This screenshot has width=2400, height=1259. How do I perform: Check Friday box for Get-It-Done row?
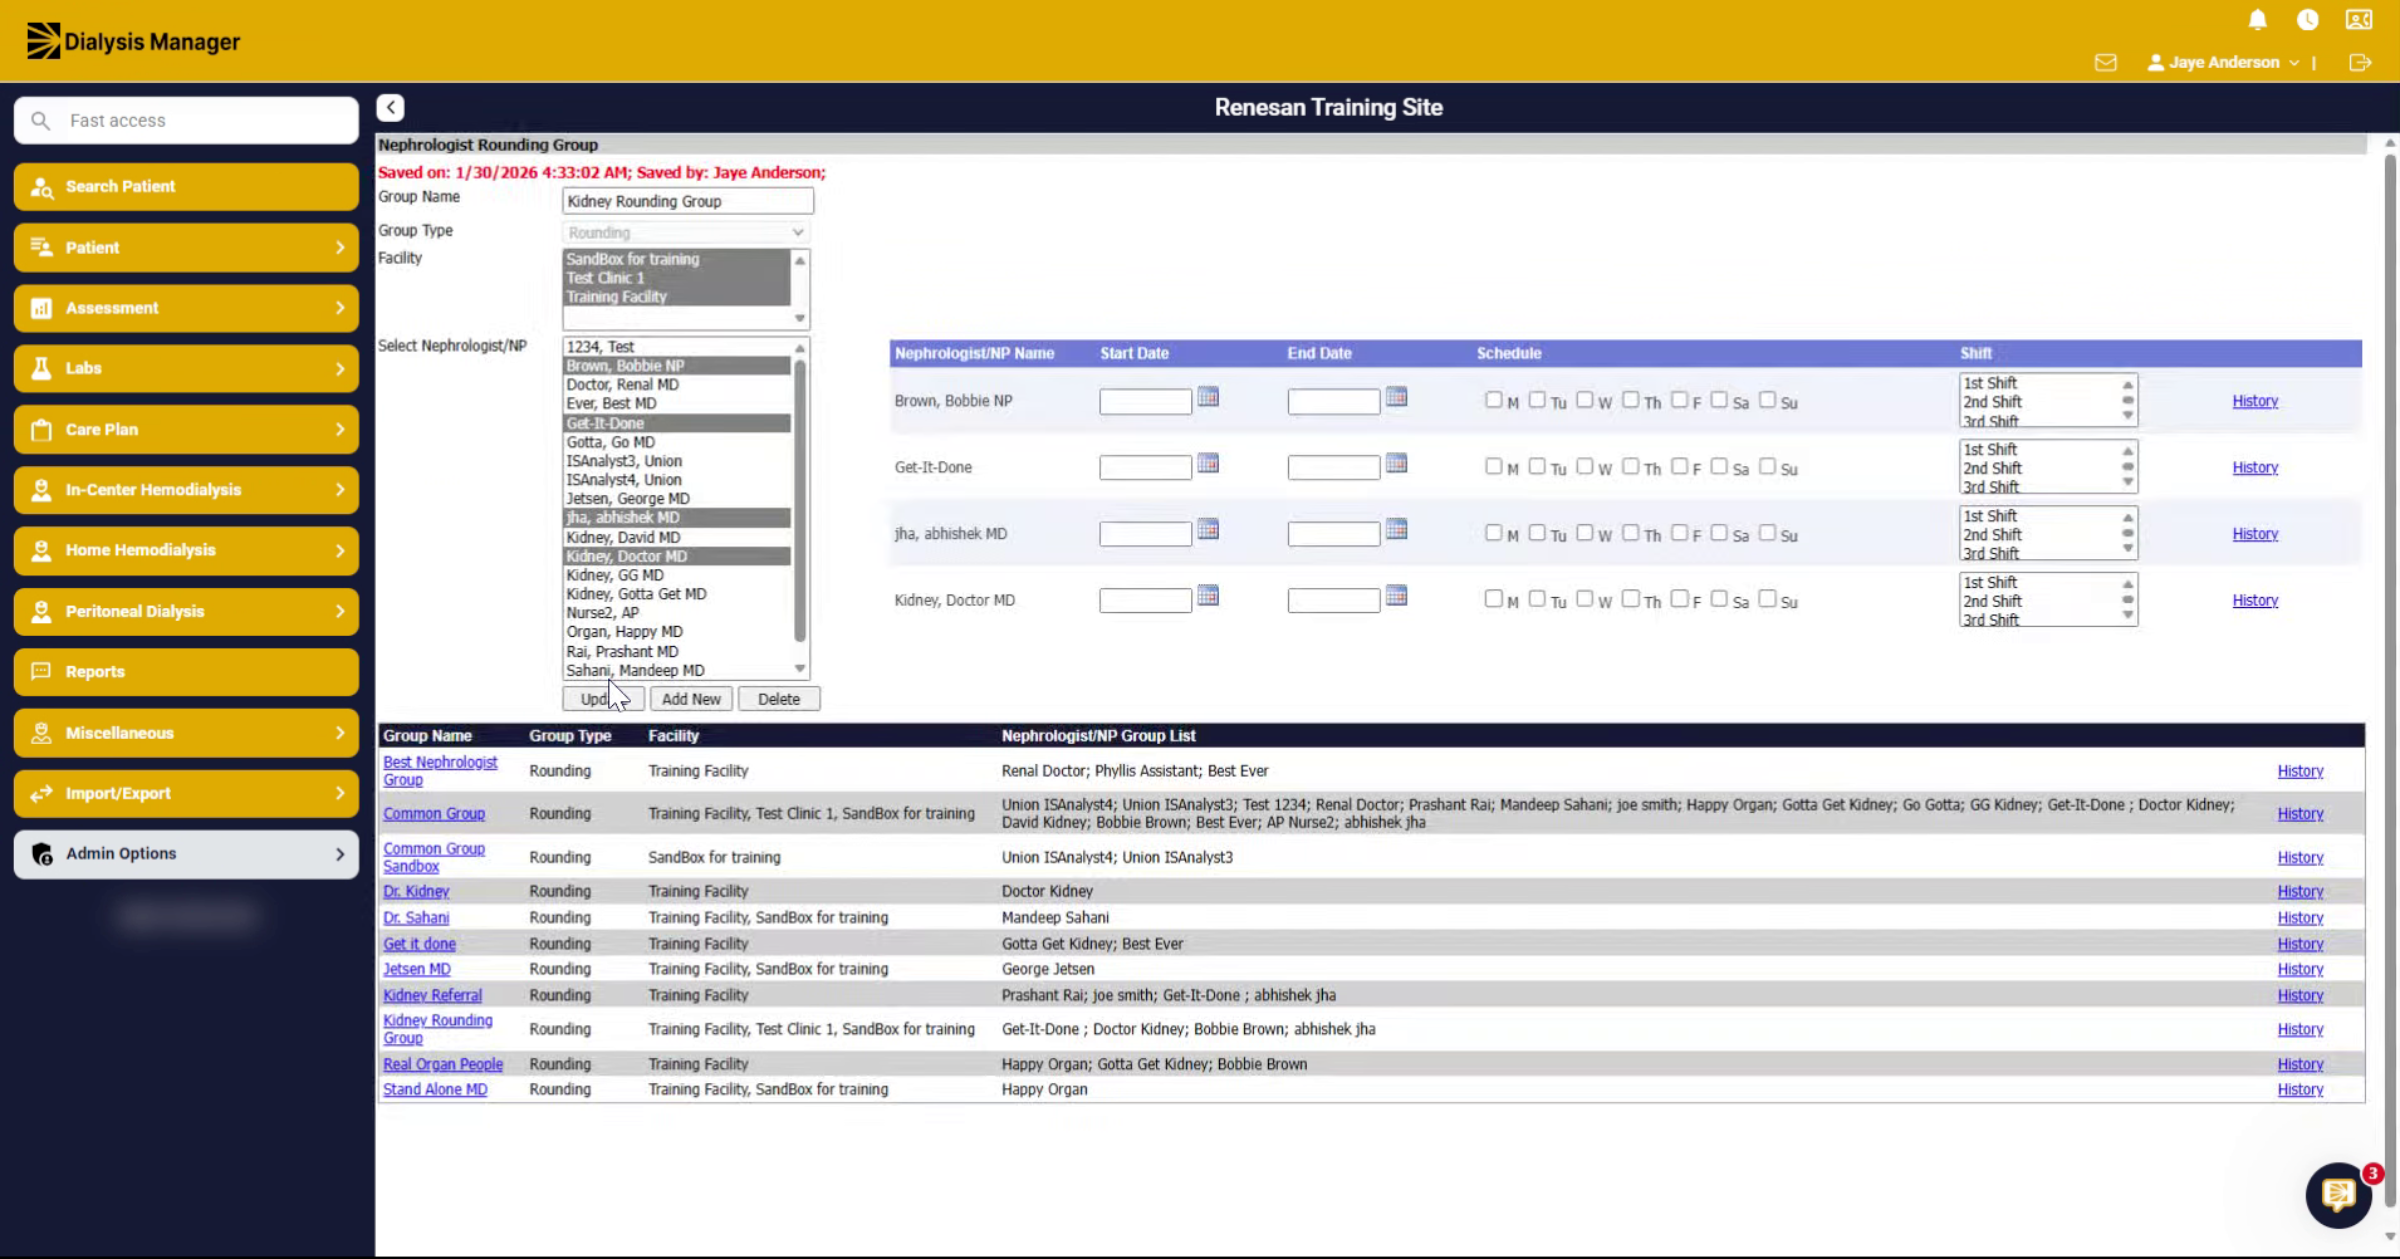(1679, 466)
